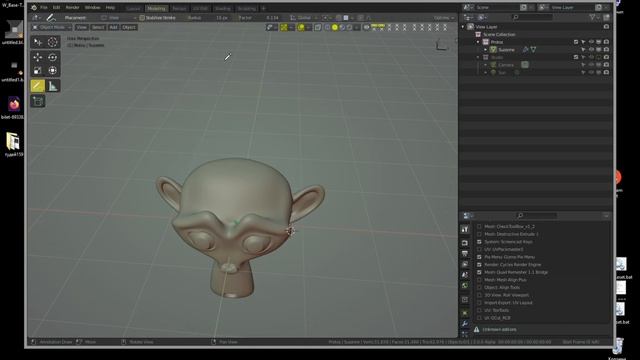This screenshot has width=640, height=360.
Task: Open the Options dropdown in tool header
Action: point(444,18)
